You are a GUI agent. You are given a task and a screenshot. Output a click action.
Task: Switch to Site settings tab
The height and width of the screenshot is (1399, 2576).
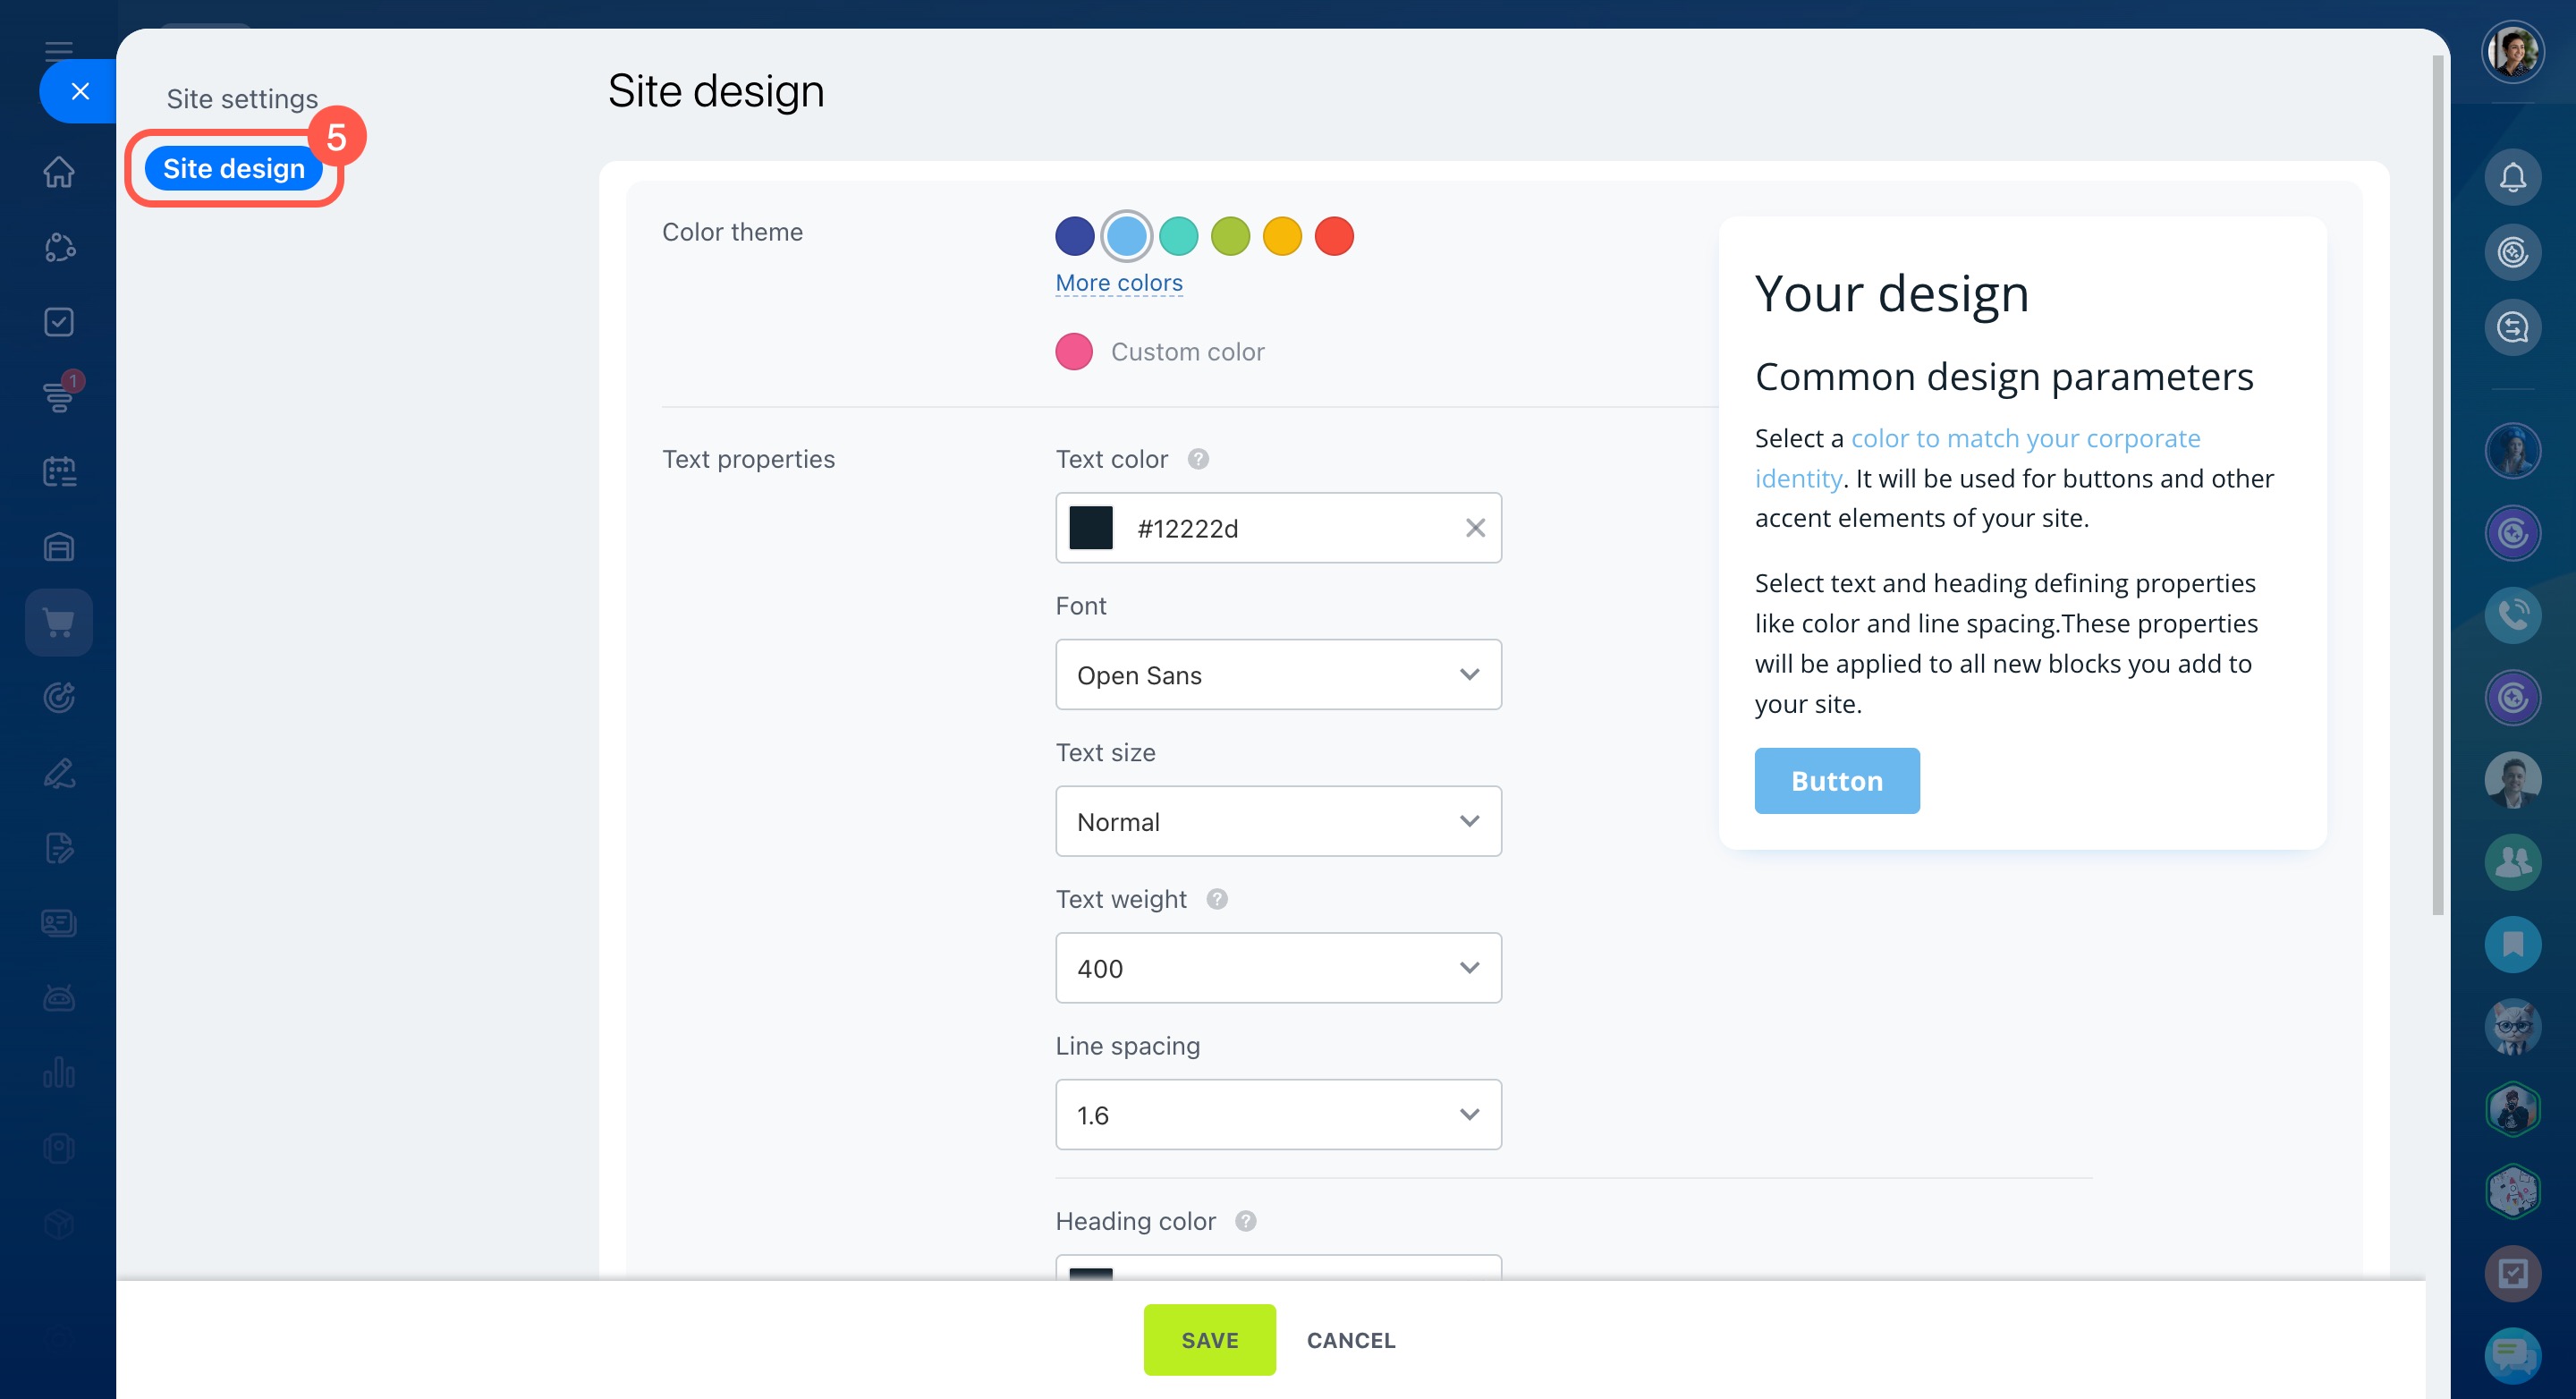pos(242,99)
